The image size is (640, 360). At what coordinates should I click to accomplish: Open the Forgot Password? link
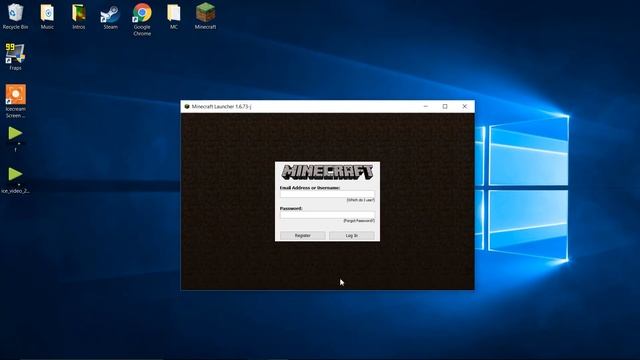[359, 220]
